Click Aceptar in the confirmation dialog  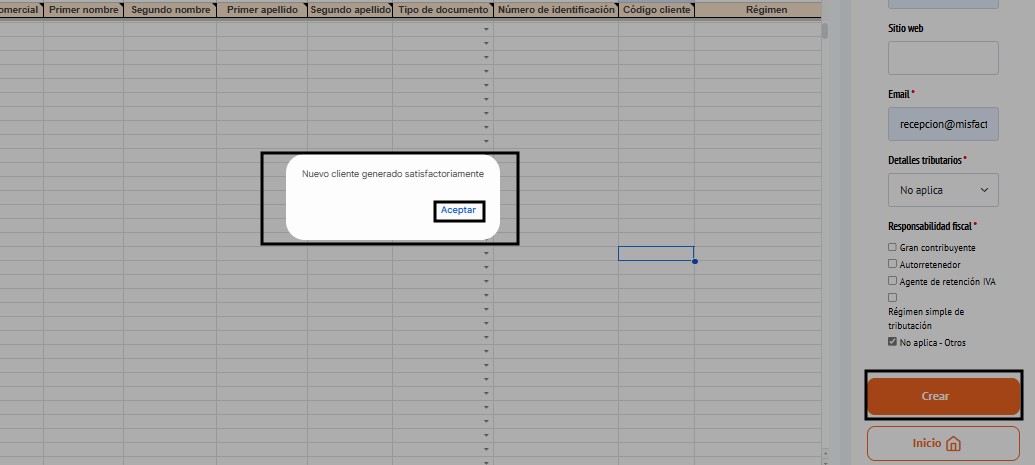tap(459, 211)
